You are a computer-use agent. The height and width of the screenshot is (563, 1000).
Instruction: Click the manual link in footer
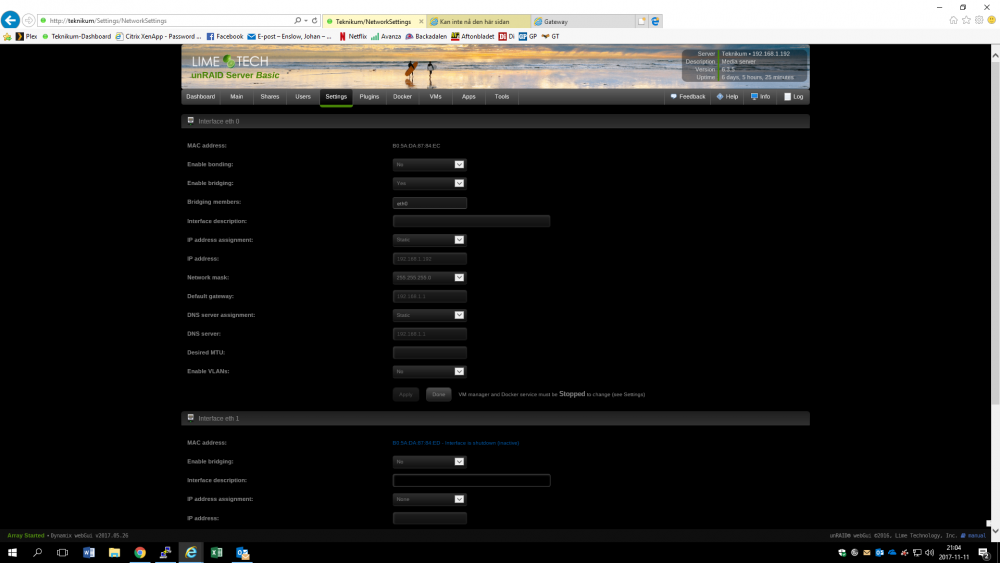[x=976, y=536]
